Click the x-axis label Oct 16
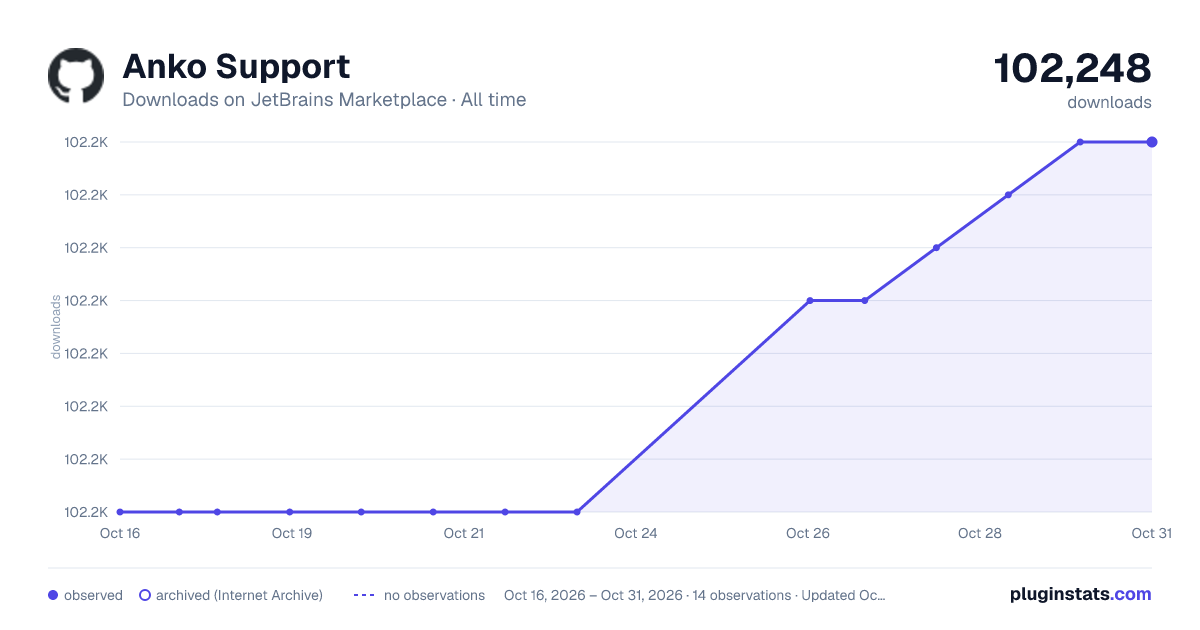Viewport: 1200px width, 630px height. coord(120,533)
